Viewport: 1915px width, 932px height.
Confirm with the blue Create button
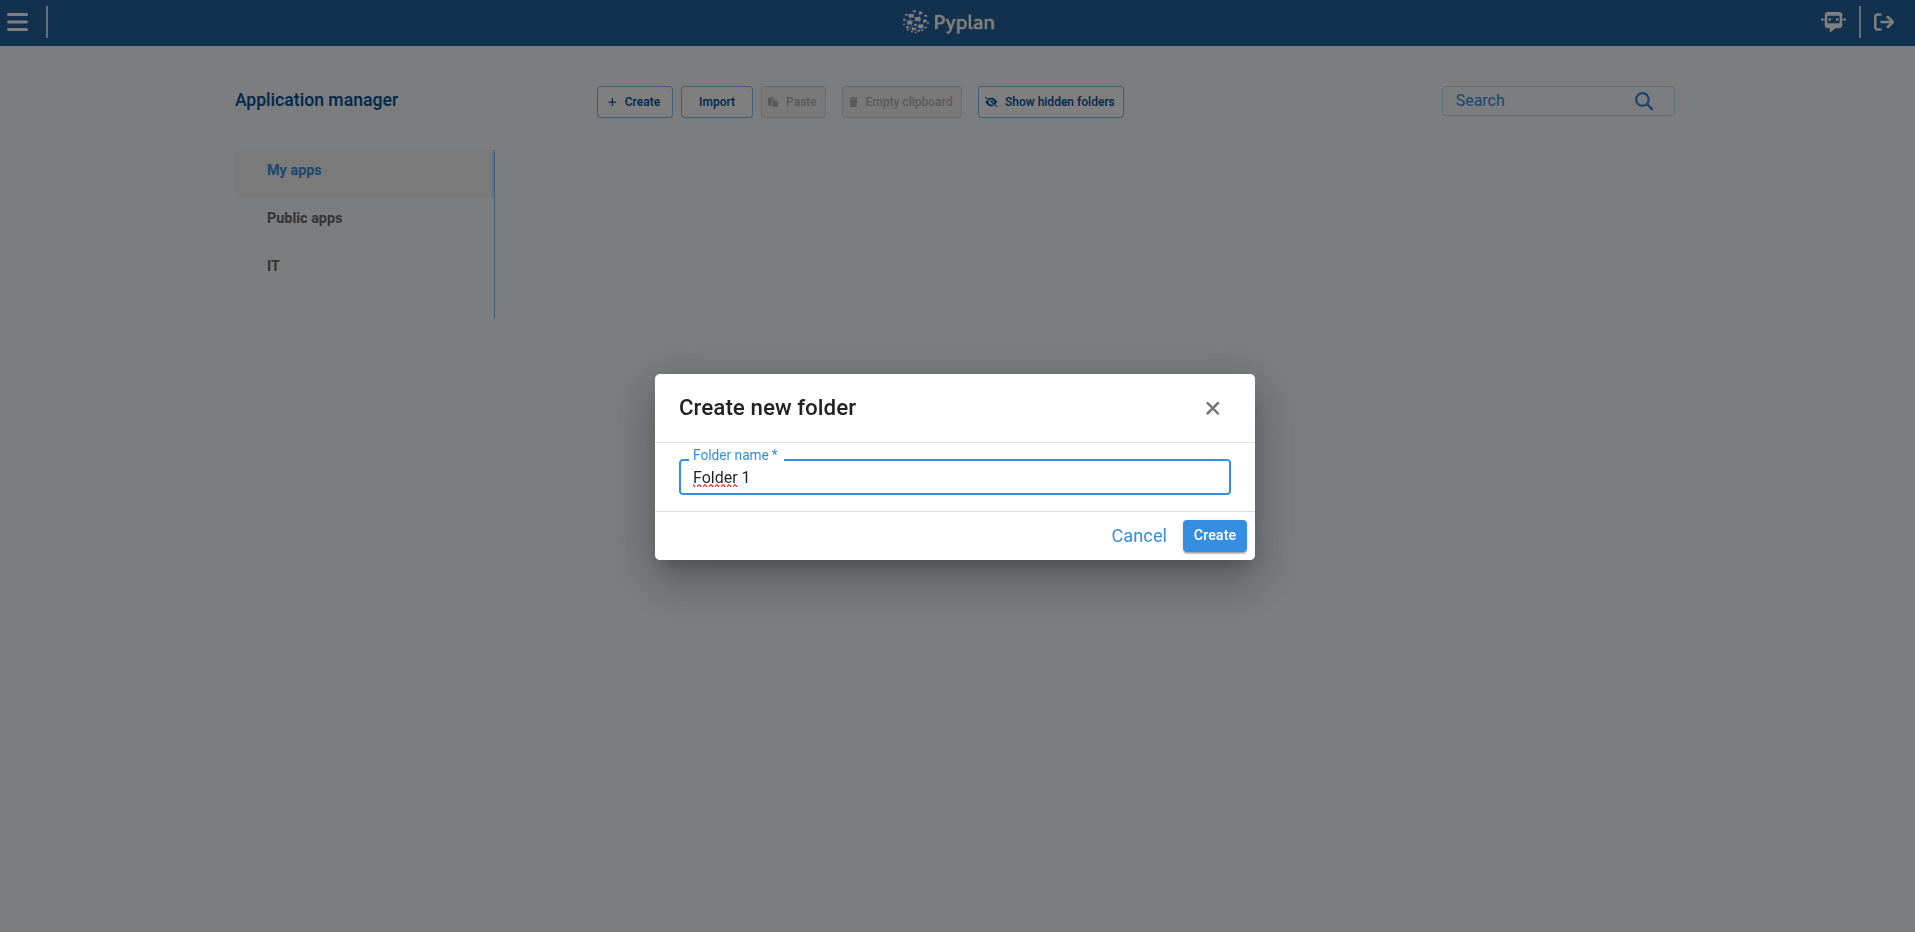point(1214,536)
